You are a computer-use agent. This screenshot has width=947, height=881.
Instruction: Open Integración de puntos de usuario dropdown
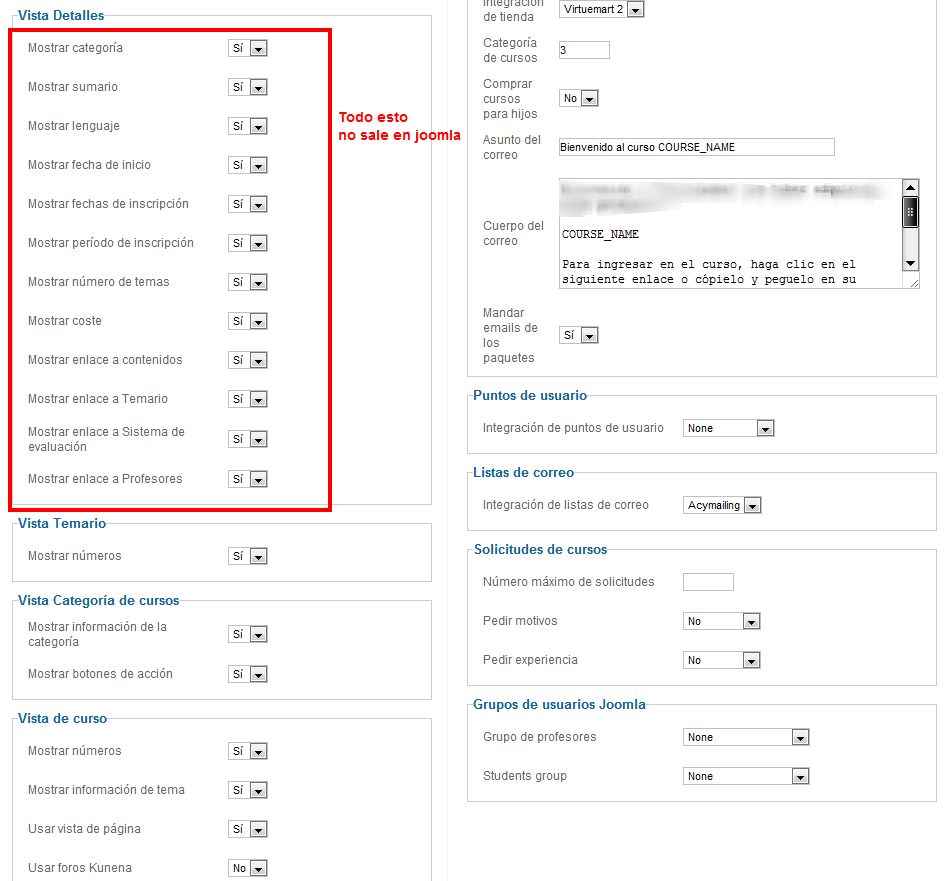[x=729, y=428]
